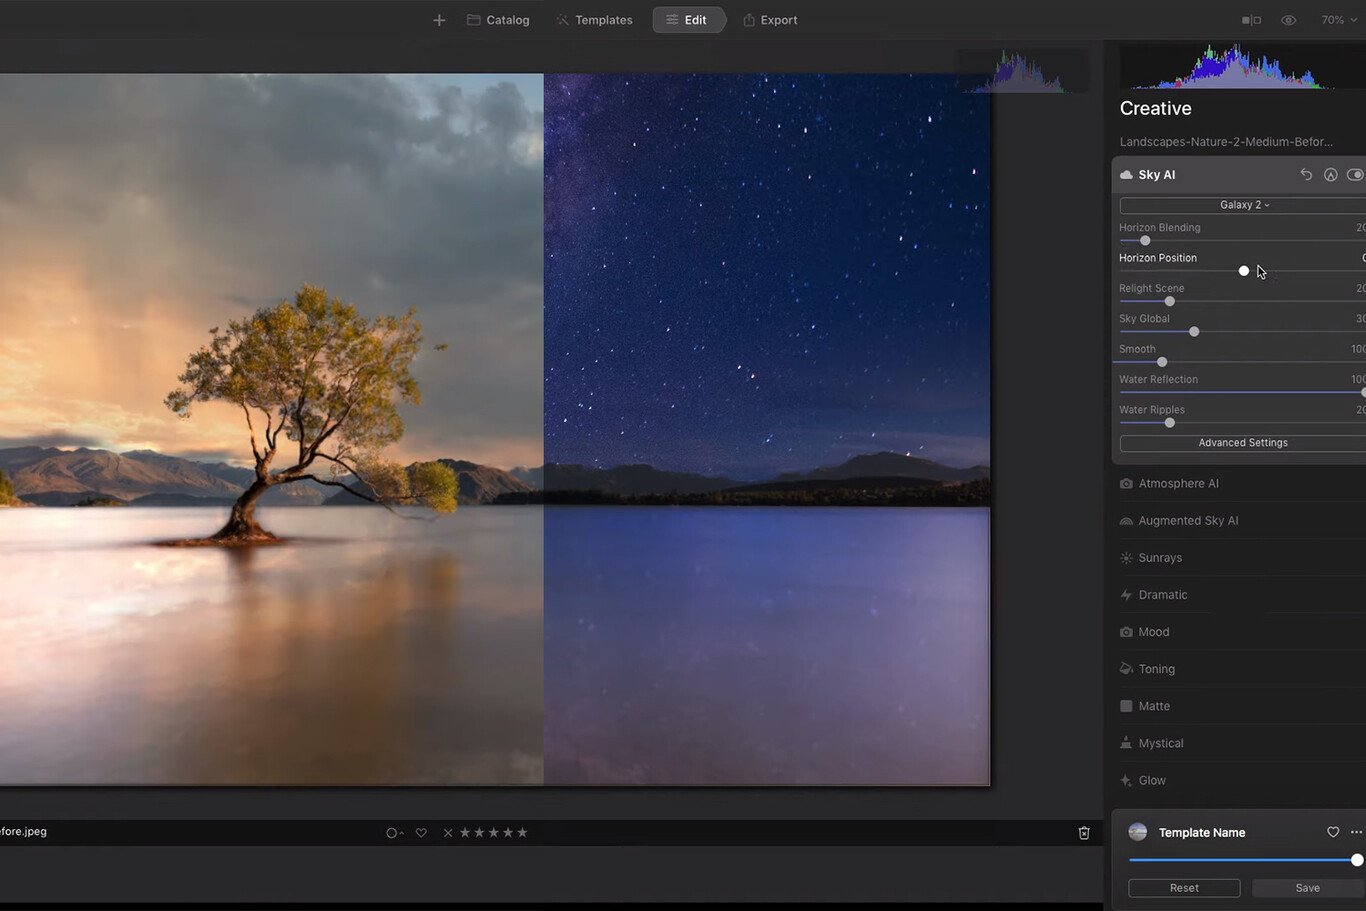Adjust the template amount slider handle

1357,860
